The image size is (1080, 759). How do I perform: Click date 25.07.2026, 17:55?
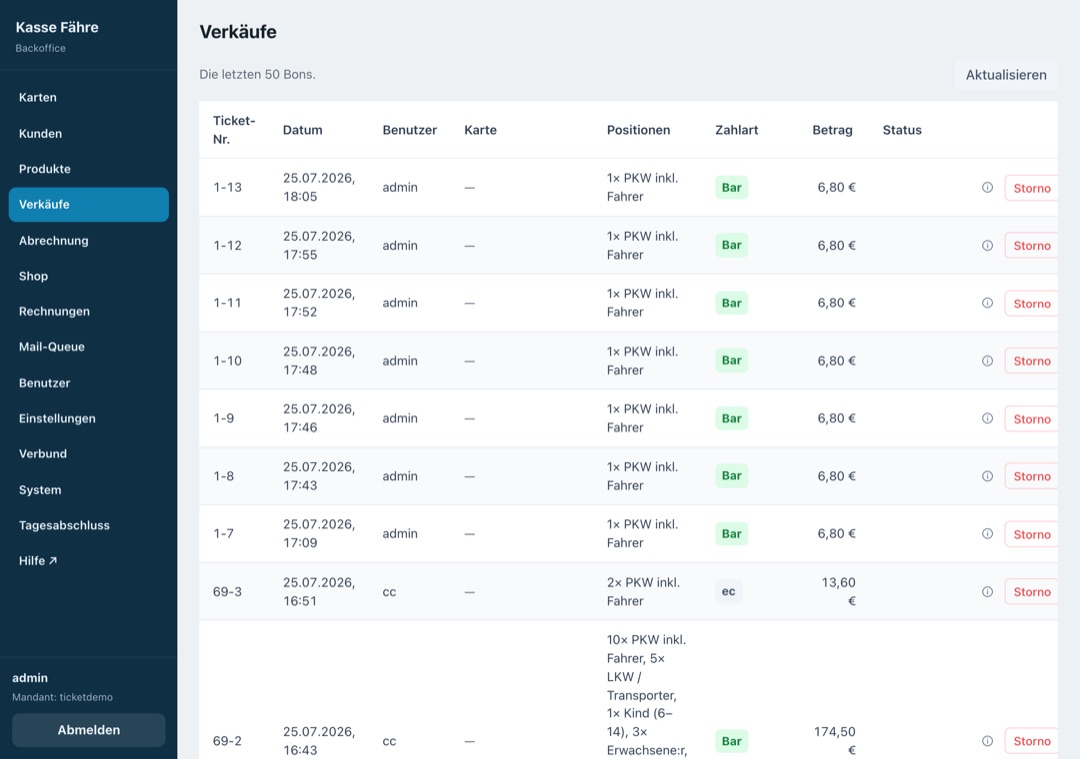(319, 245)
